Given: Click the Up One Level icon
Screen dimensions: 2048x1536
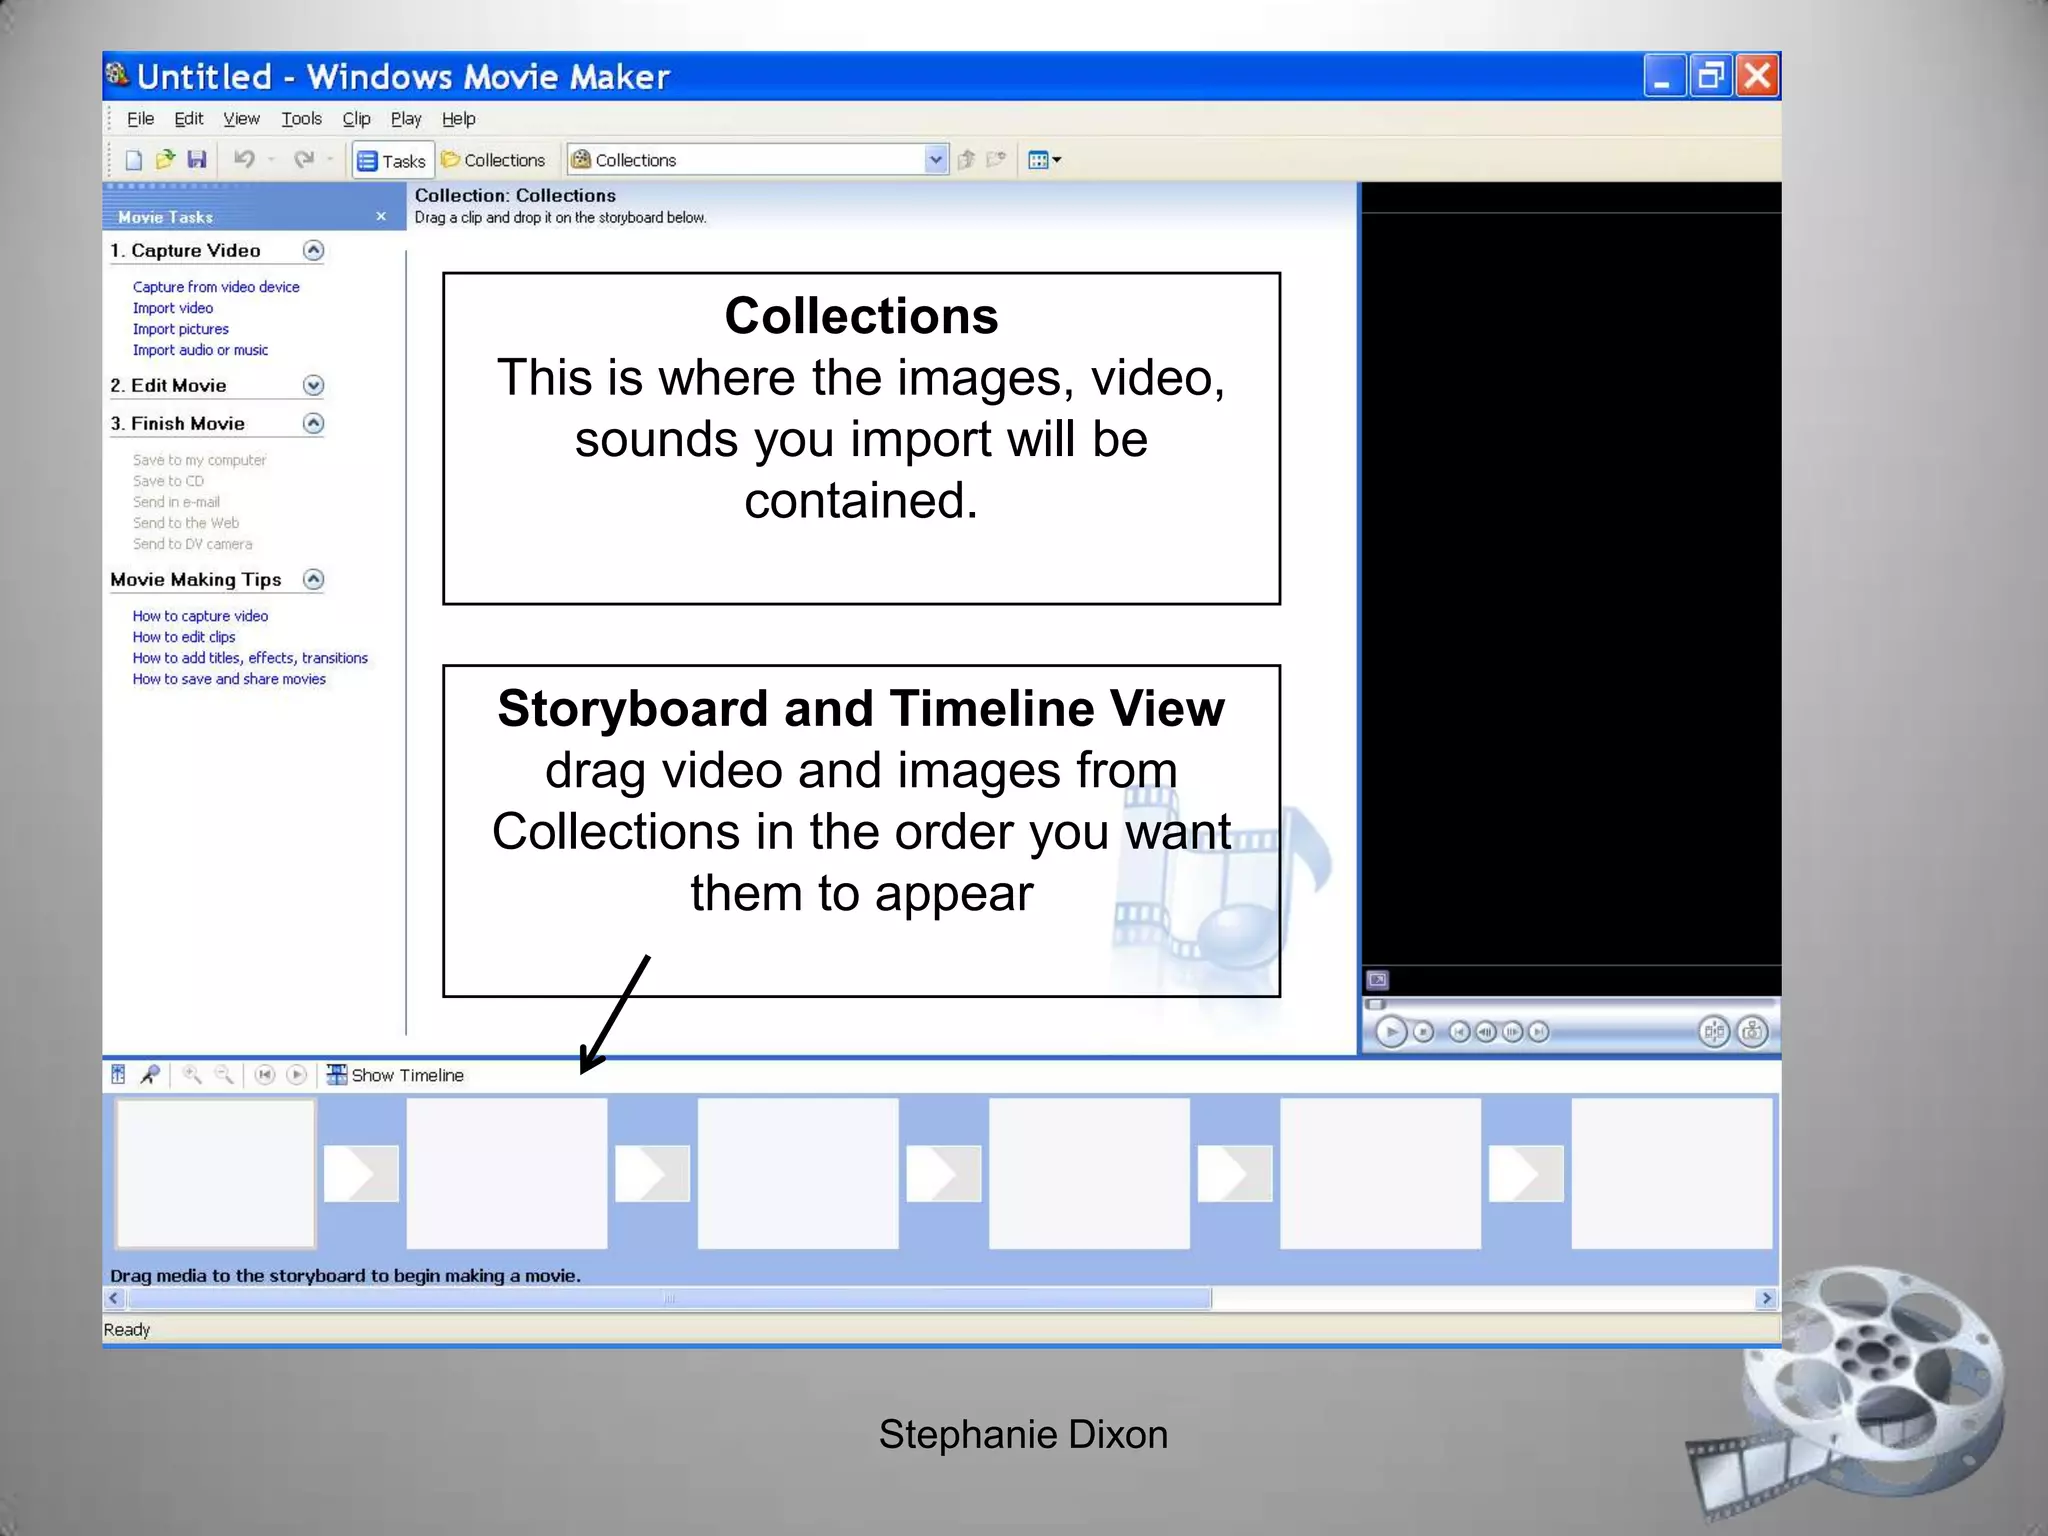Looking at the screenshot, I should tap(966, 160).
